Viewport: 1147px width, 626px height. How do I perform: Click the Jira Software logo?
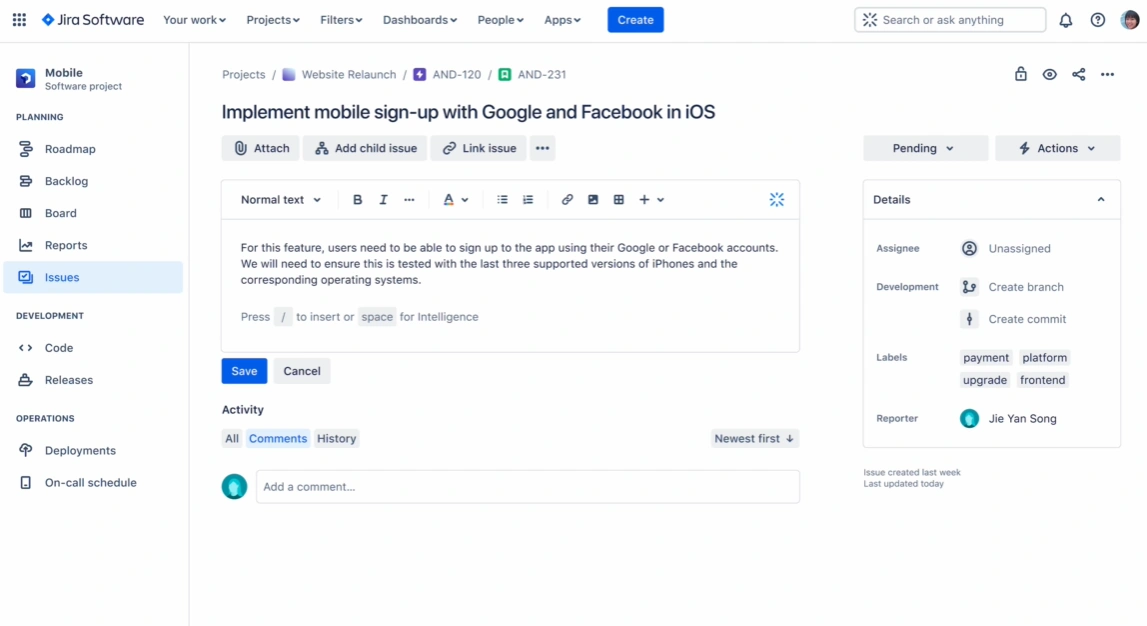(93, 20)
